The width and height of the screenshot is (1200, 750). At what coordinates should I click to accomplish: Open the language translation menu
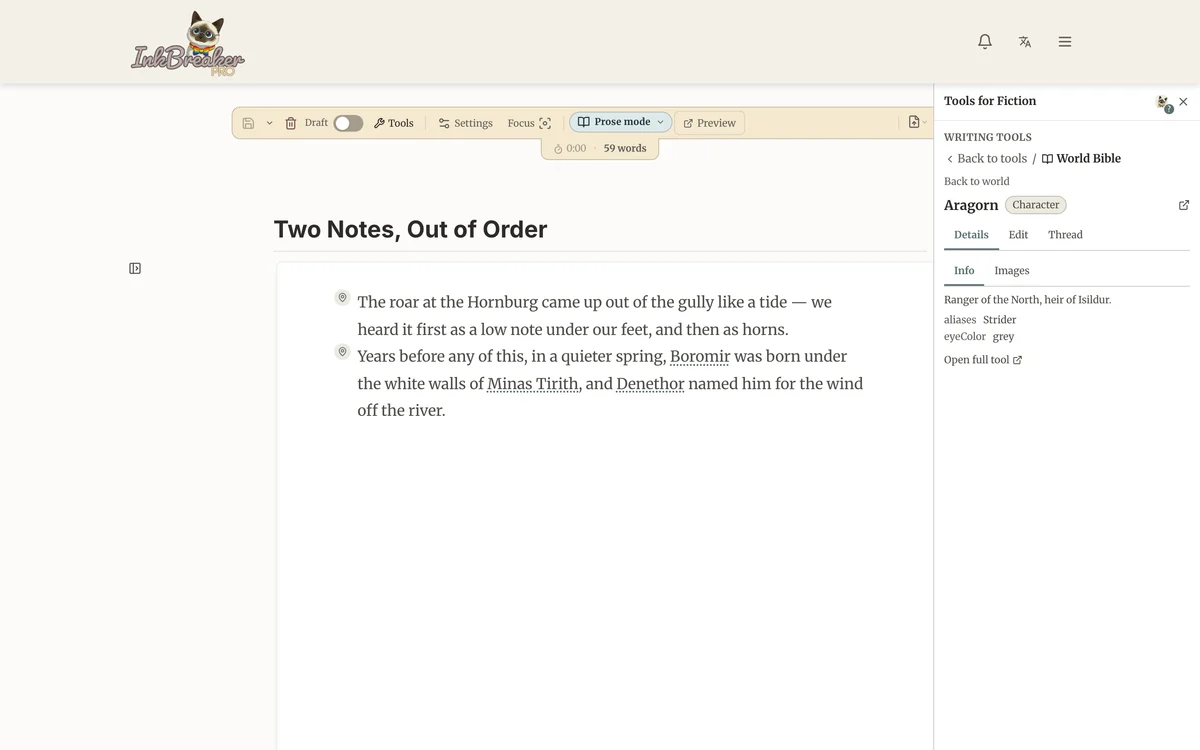click(1025, 42)
